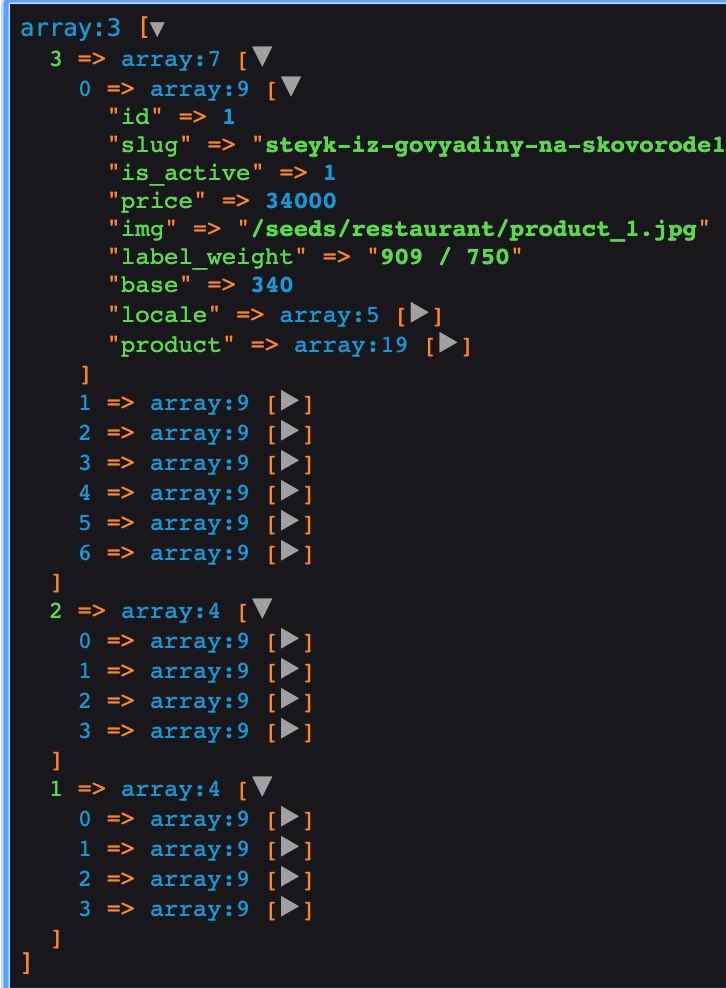Image resolution: width=726 pixels, height=988 pixels.
Task: Click the "slug" key text
Action: click(x=149, y=145)
